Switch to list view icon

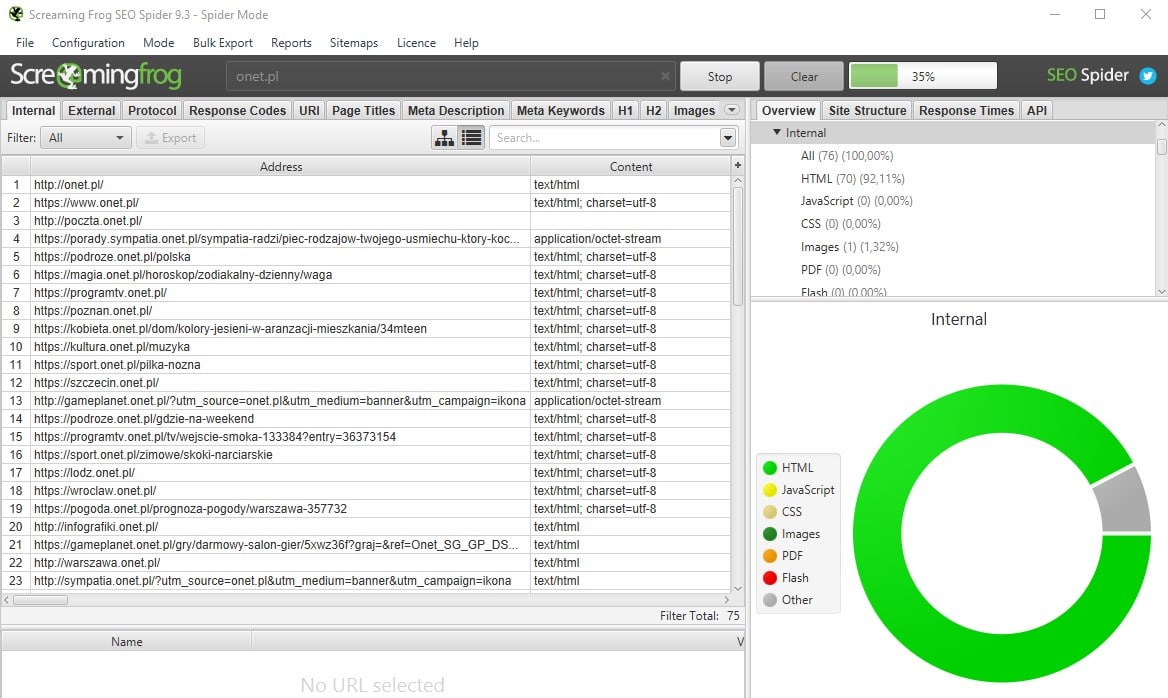tap(472, 138)
